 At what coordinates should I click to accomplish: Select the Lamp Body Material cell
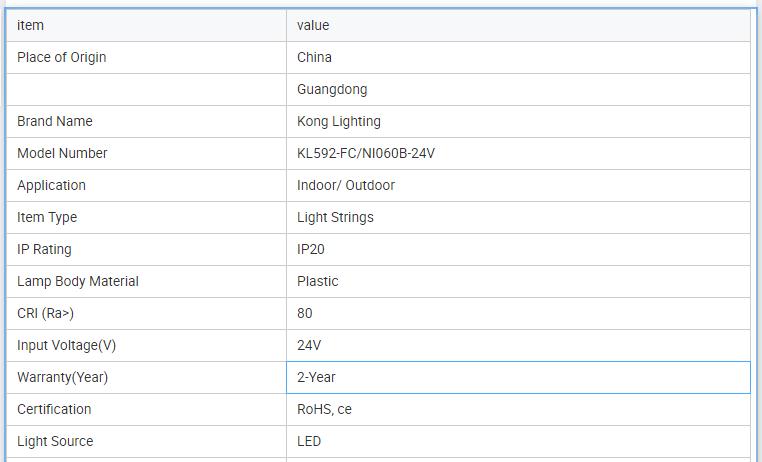pos(78,281)
